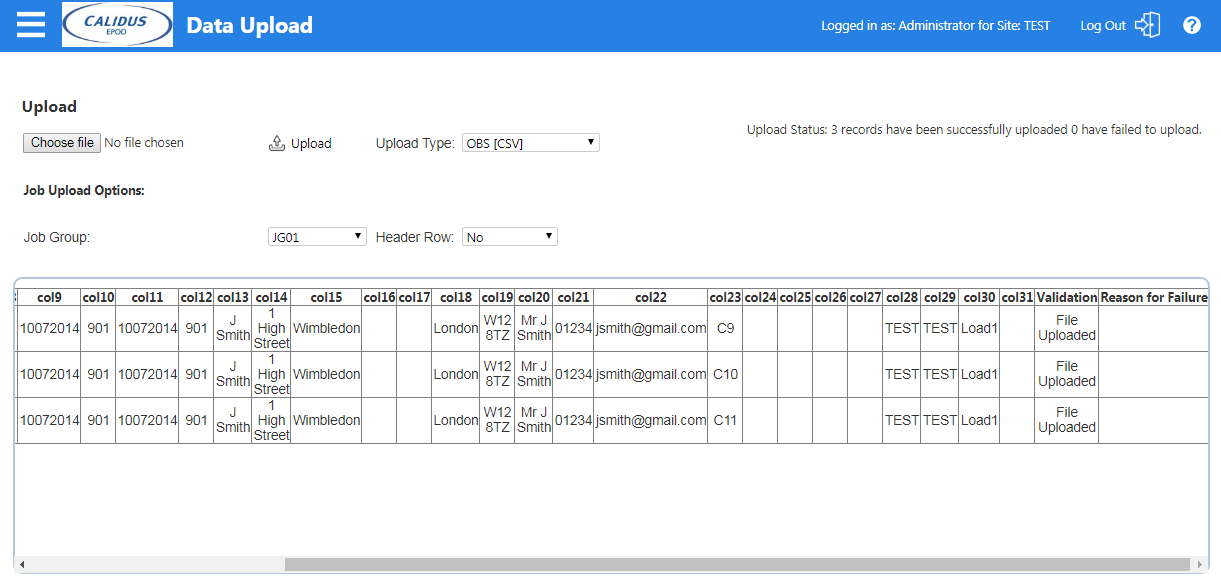
Task: Click the Validation column header
Action: [x=1067, y=297]
